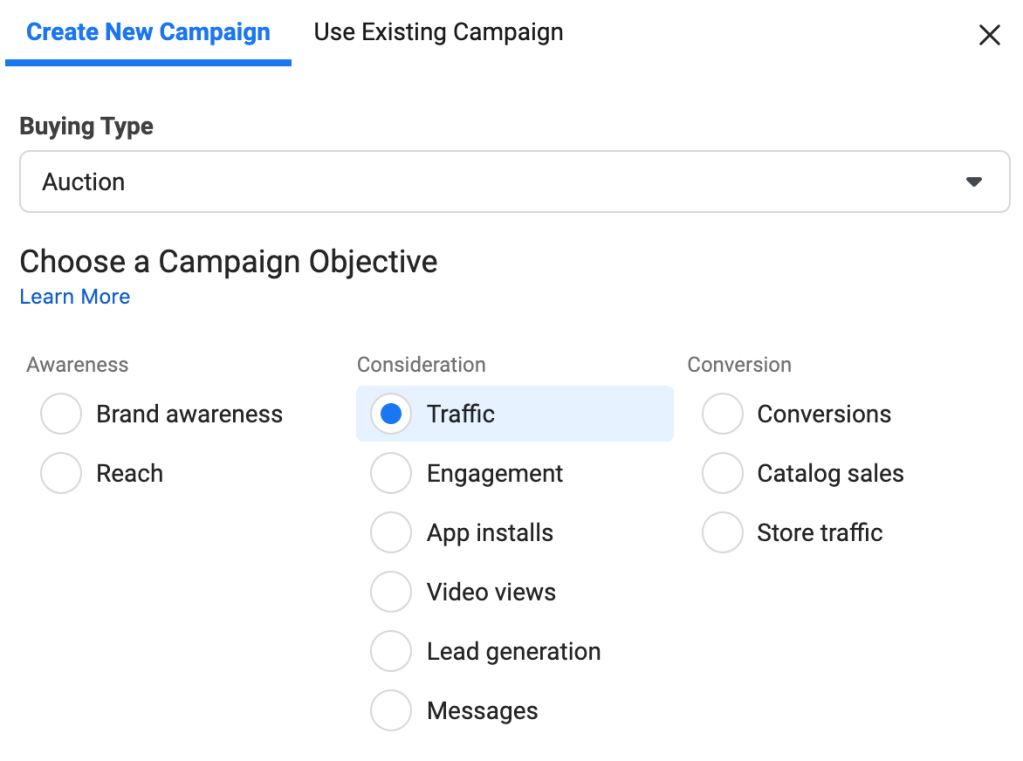This screenshot has height=761, width=1023.
Task: Select the Brand awareness objective
Action: pyautogui.click(x=61, y=414)
